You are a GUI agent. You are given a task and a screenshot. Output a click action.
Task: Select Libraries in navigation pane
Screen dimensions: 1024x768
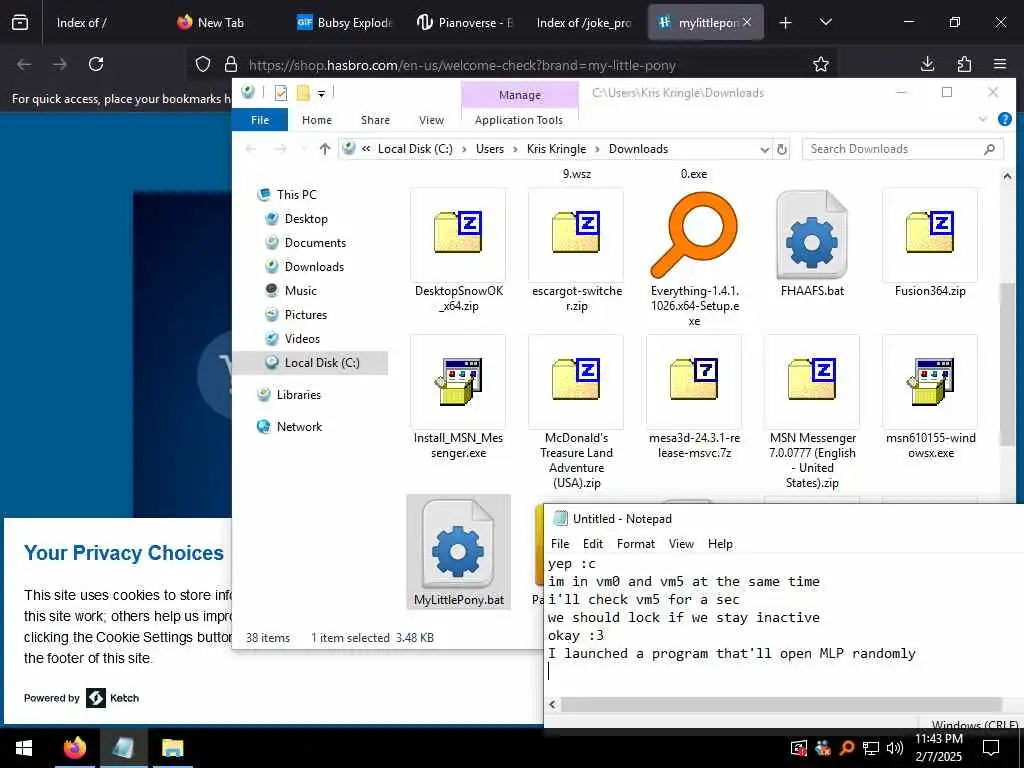click(298, 394)
